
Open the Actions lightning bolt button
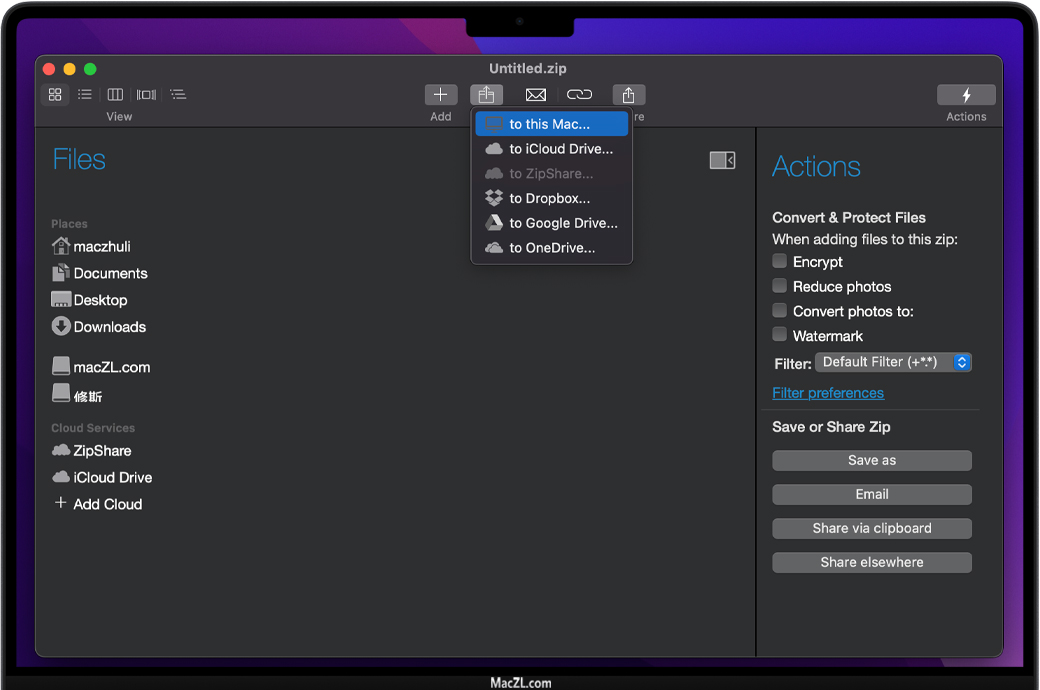(966, 95)
